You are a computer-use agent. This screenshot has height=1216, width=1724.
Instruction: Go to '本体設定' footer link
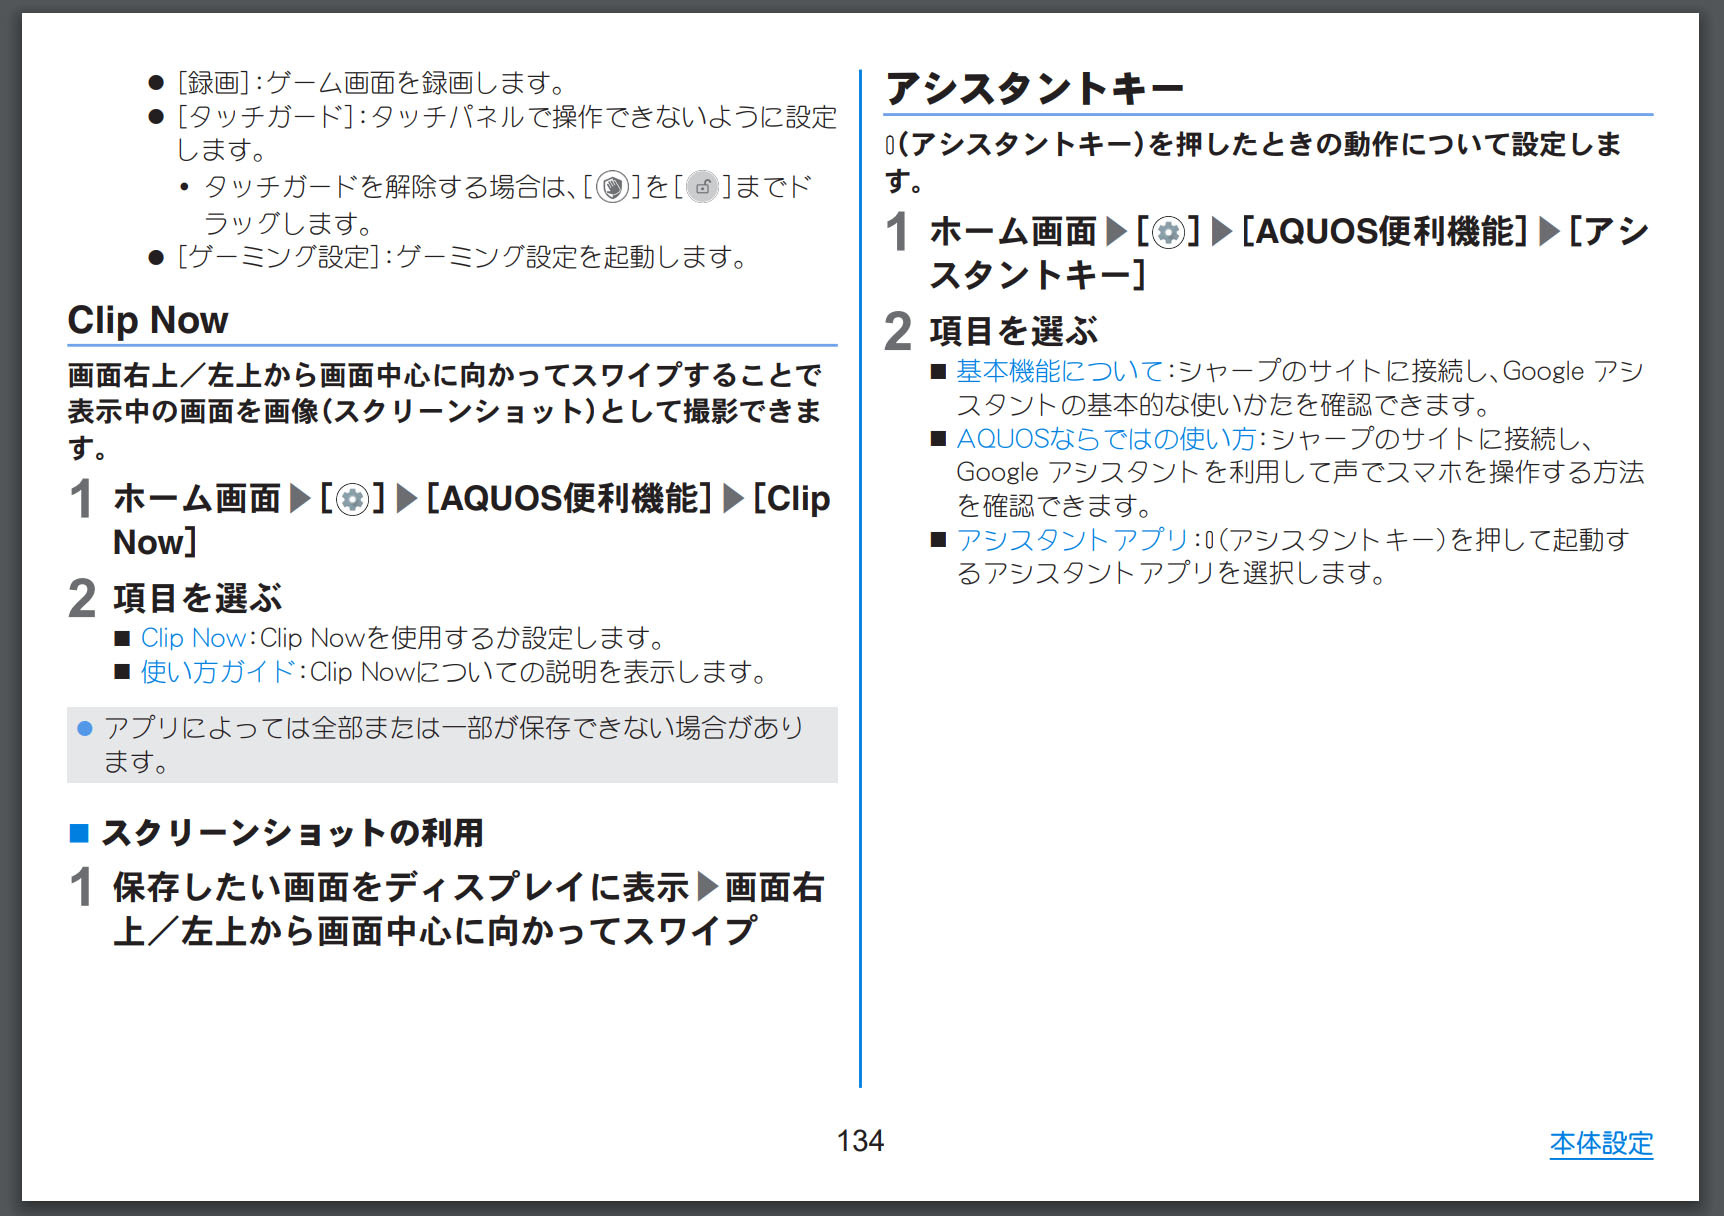point(1601,1143)
